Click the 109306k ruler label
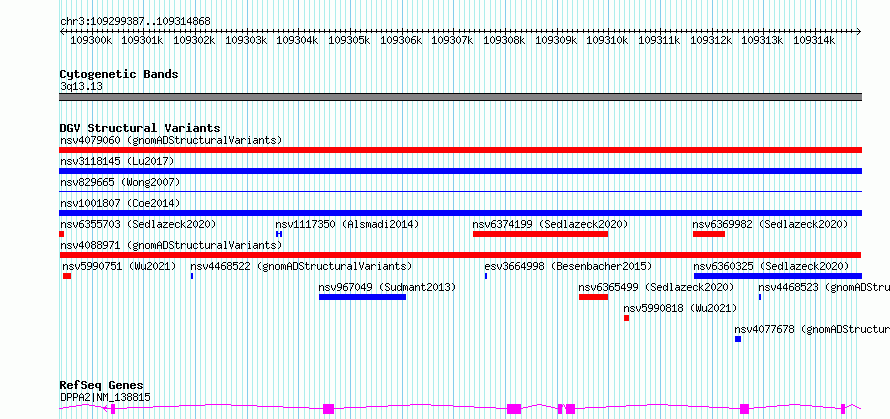 401,40
